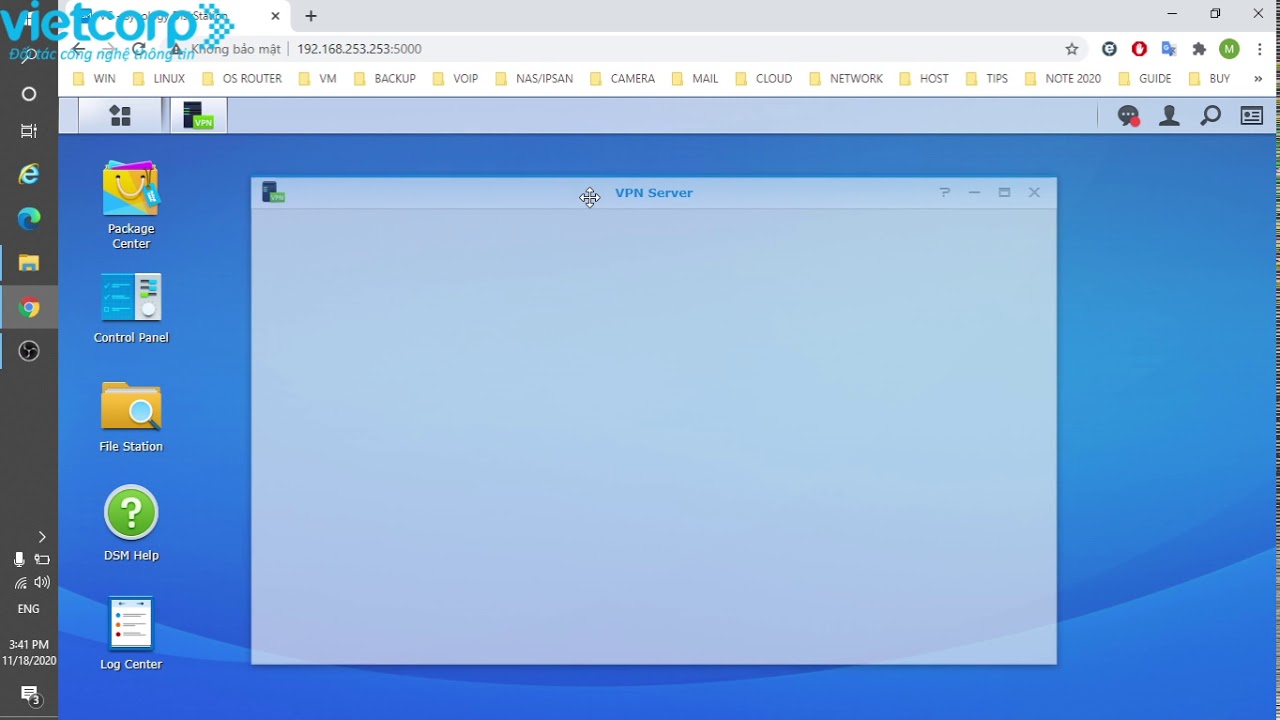
Task: Click volume speaker tray icon
Action: (x=42, y=582)
